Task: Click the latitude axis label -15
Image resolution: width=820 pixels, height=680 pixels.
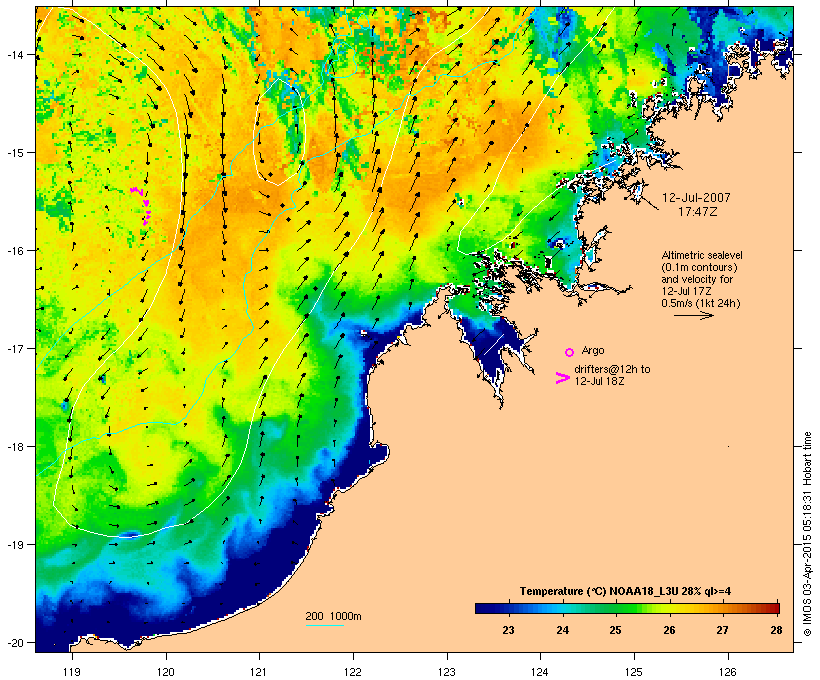Action: [x=15, y=153]
